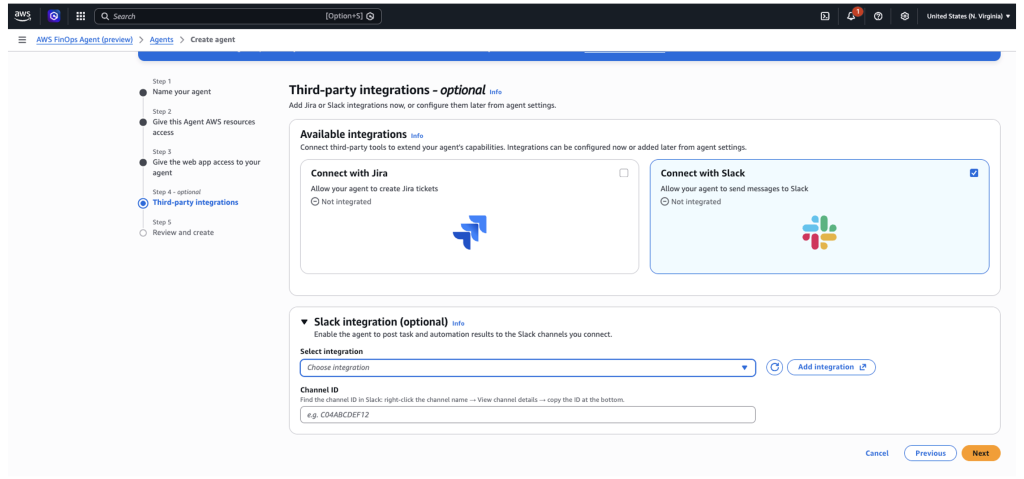The height and width of the screenshot is (479, 1024).
Task: Open the United States (N. Virginia) region menu
Action: pos(968,16)
